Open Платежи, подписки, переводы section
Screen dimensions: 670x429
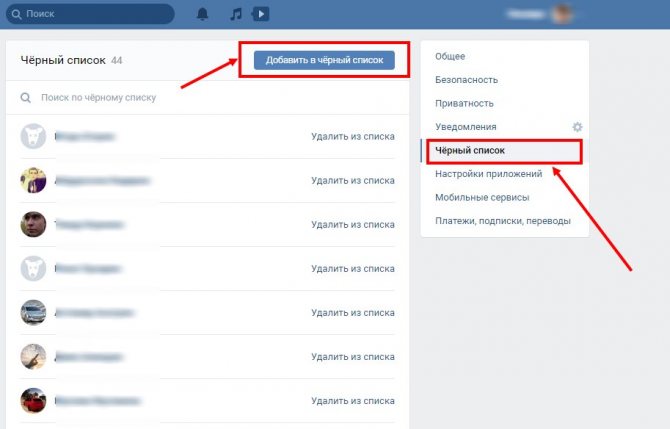[x=503, y=221]
